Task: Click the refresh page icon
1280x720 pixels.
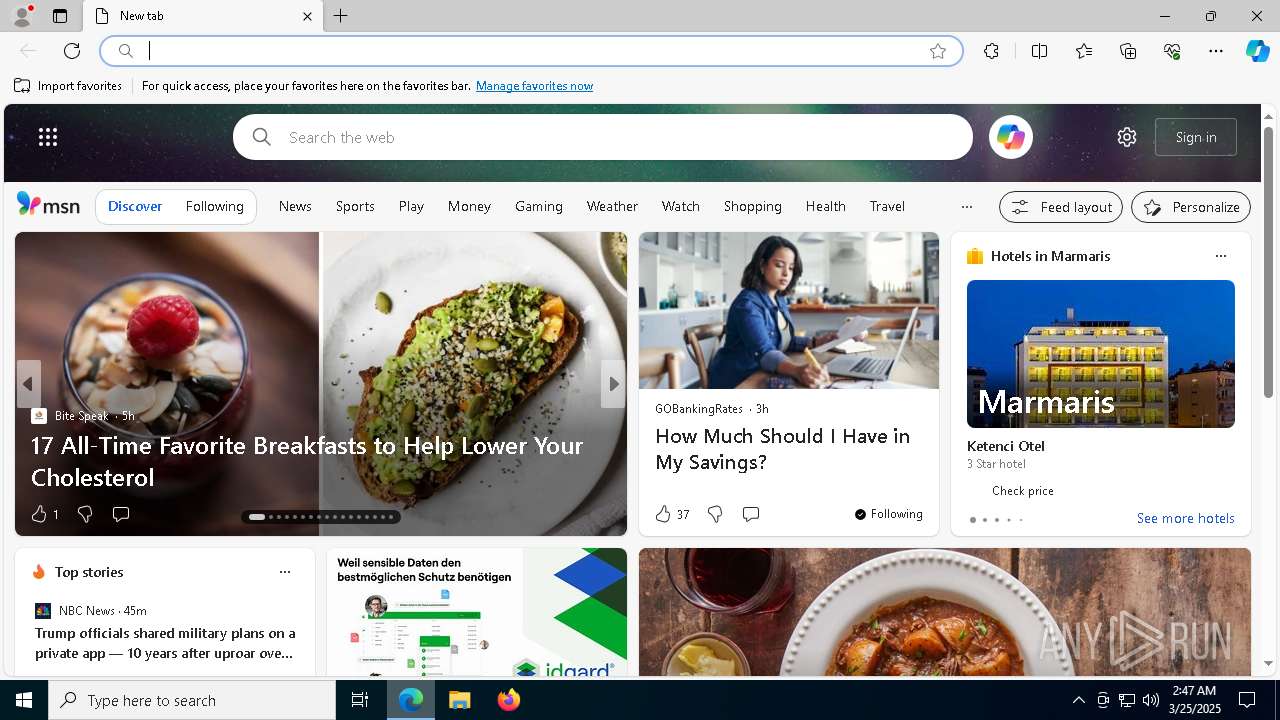Action: tap(72, 51)
